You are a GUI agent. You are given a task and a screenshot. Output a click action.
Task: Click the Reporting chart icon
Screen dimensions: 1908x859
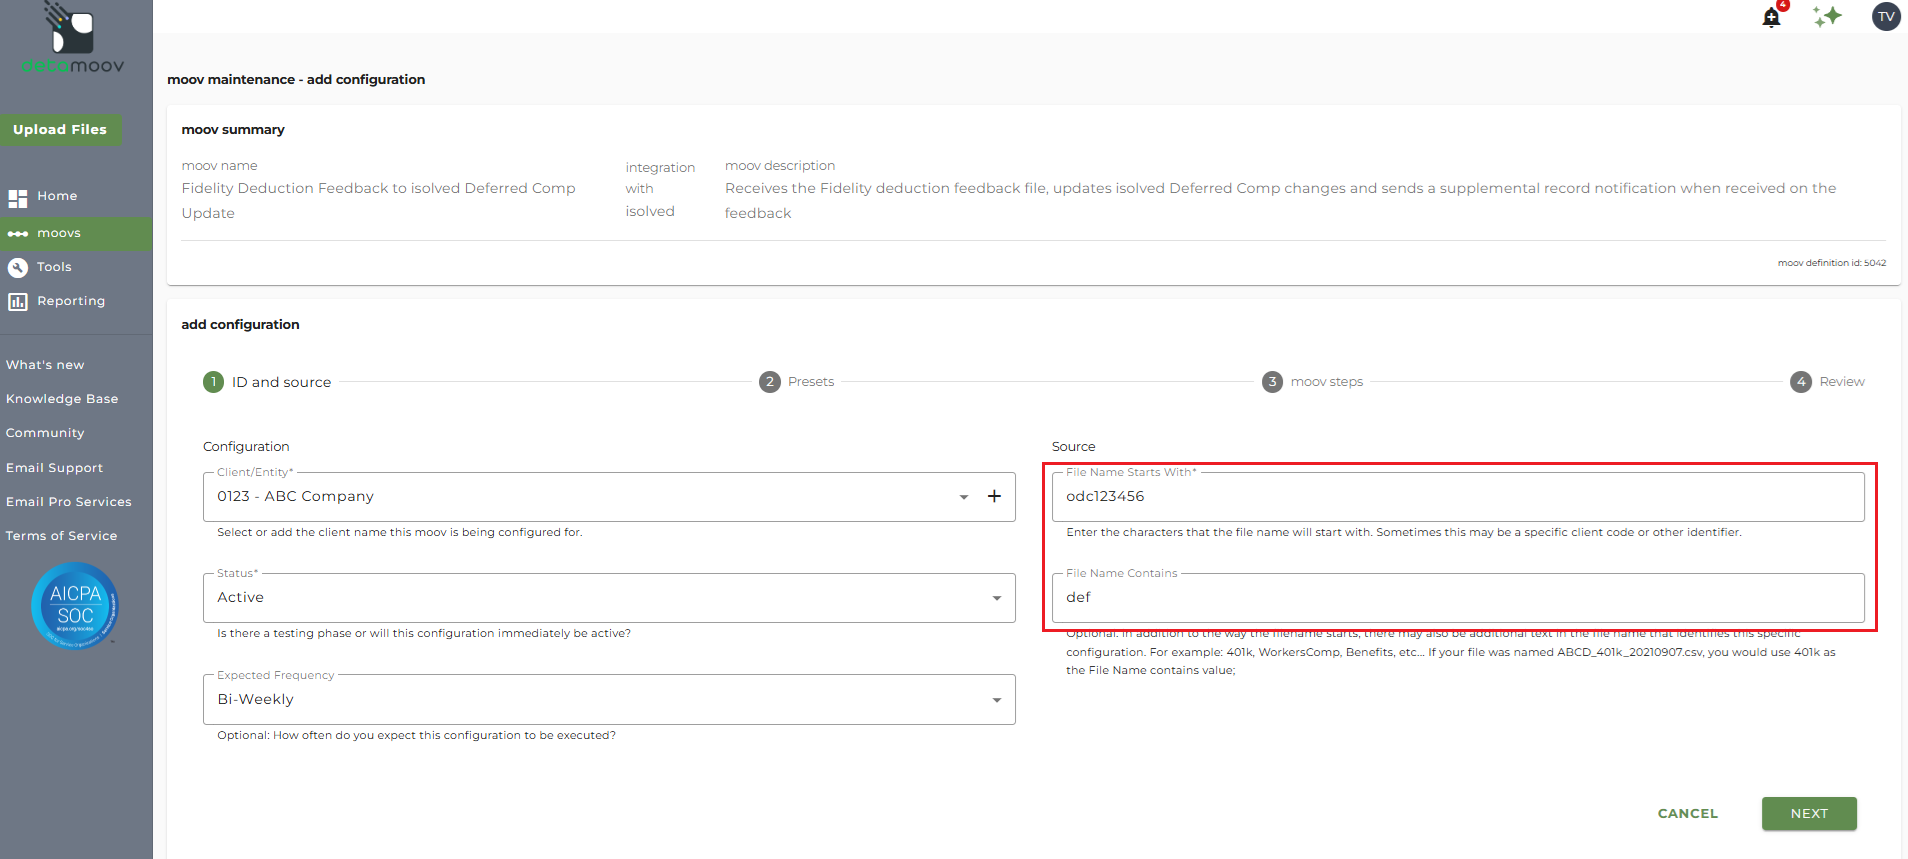point(18,302)
